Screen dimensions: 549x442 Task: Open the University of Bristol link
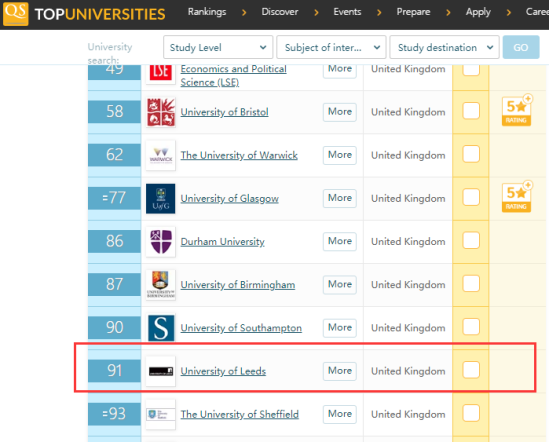[x=224, y=112]
